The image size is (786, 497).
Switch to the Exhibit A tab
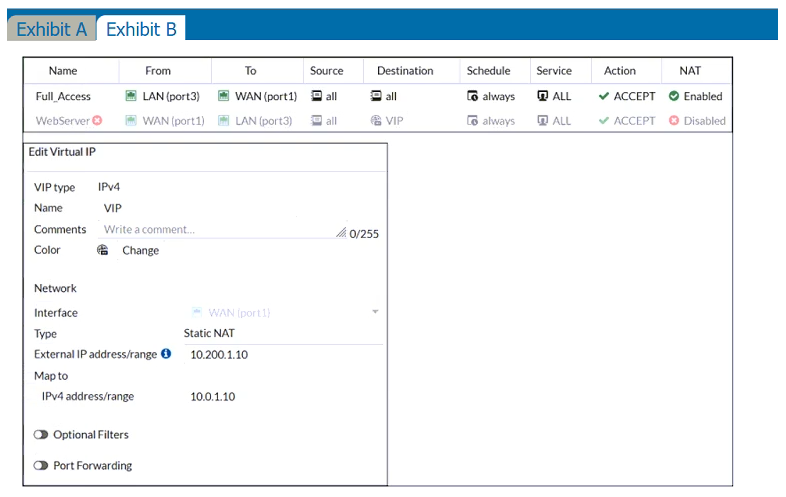point(52,29)
